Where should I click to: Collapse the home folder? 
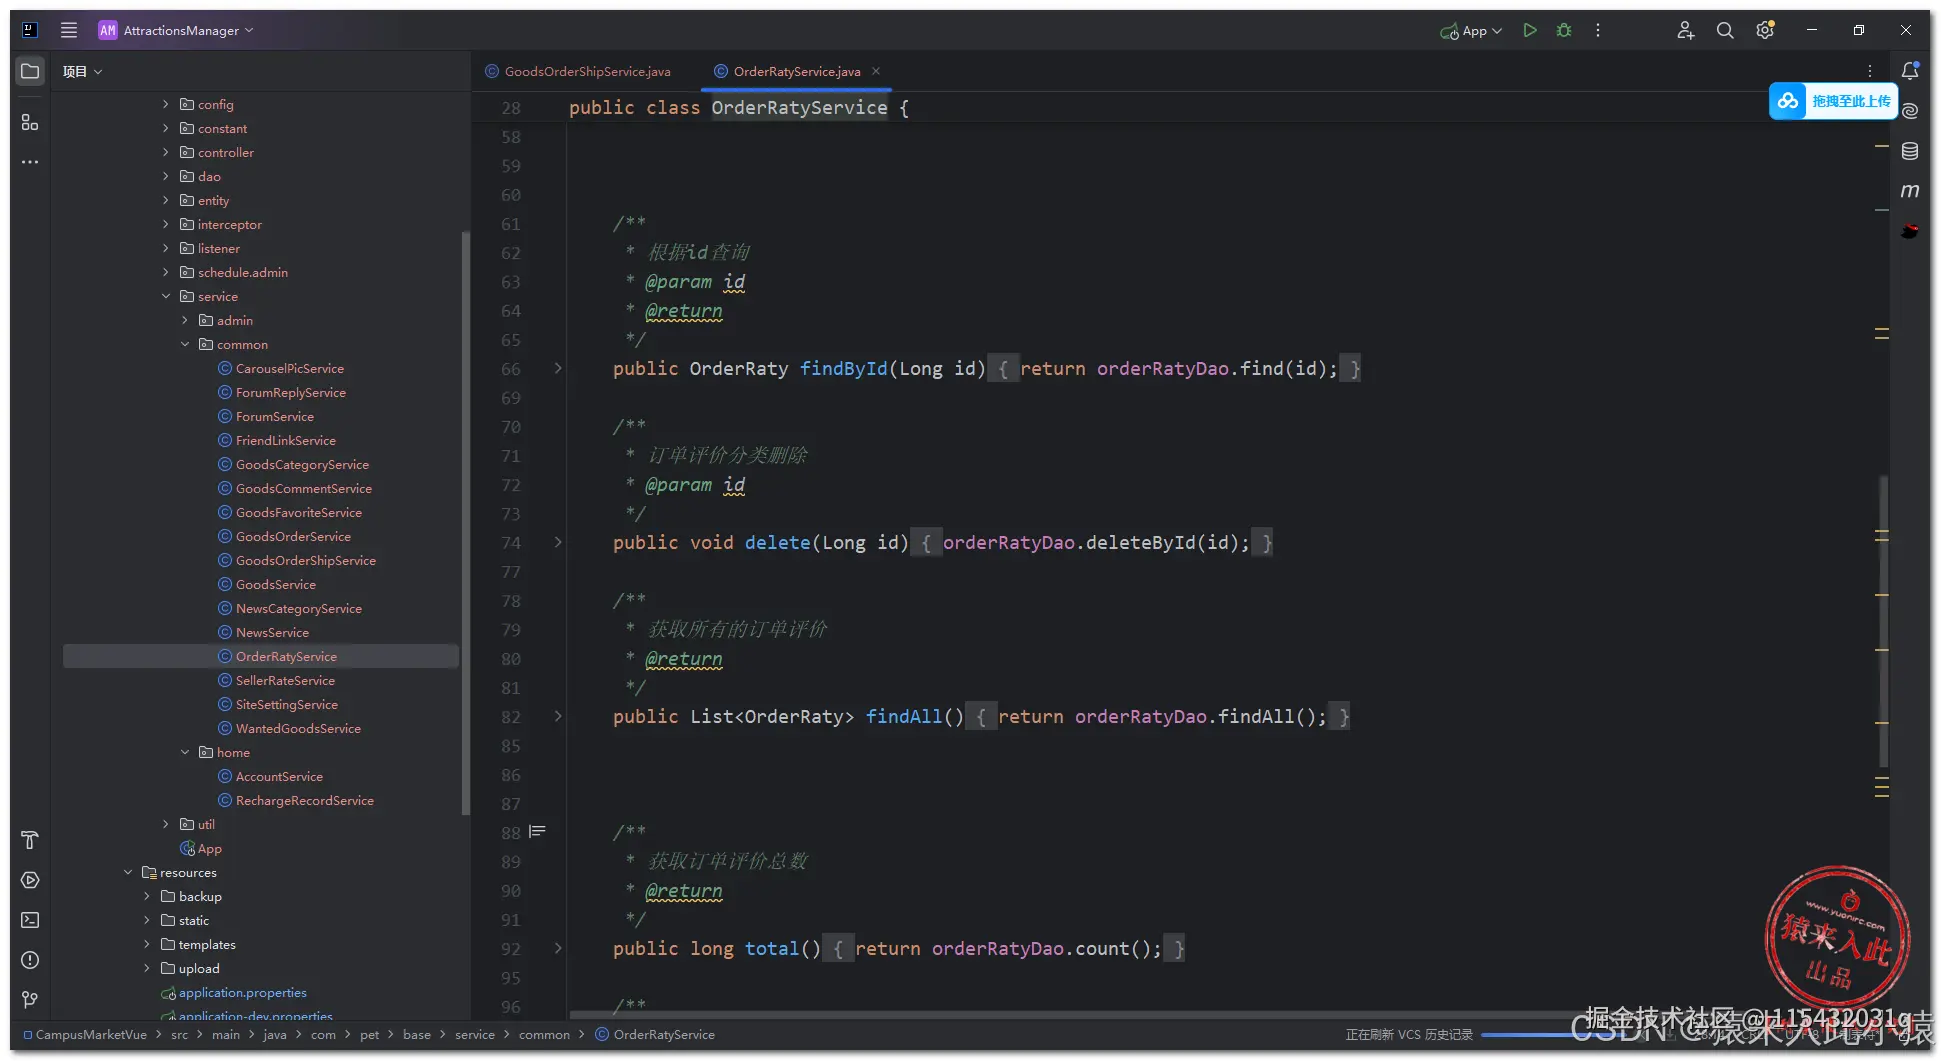coord(185,752)
